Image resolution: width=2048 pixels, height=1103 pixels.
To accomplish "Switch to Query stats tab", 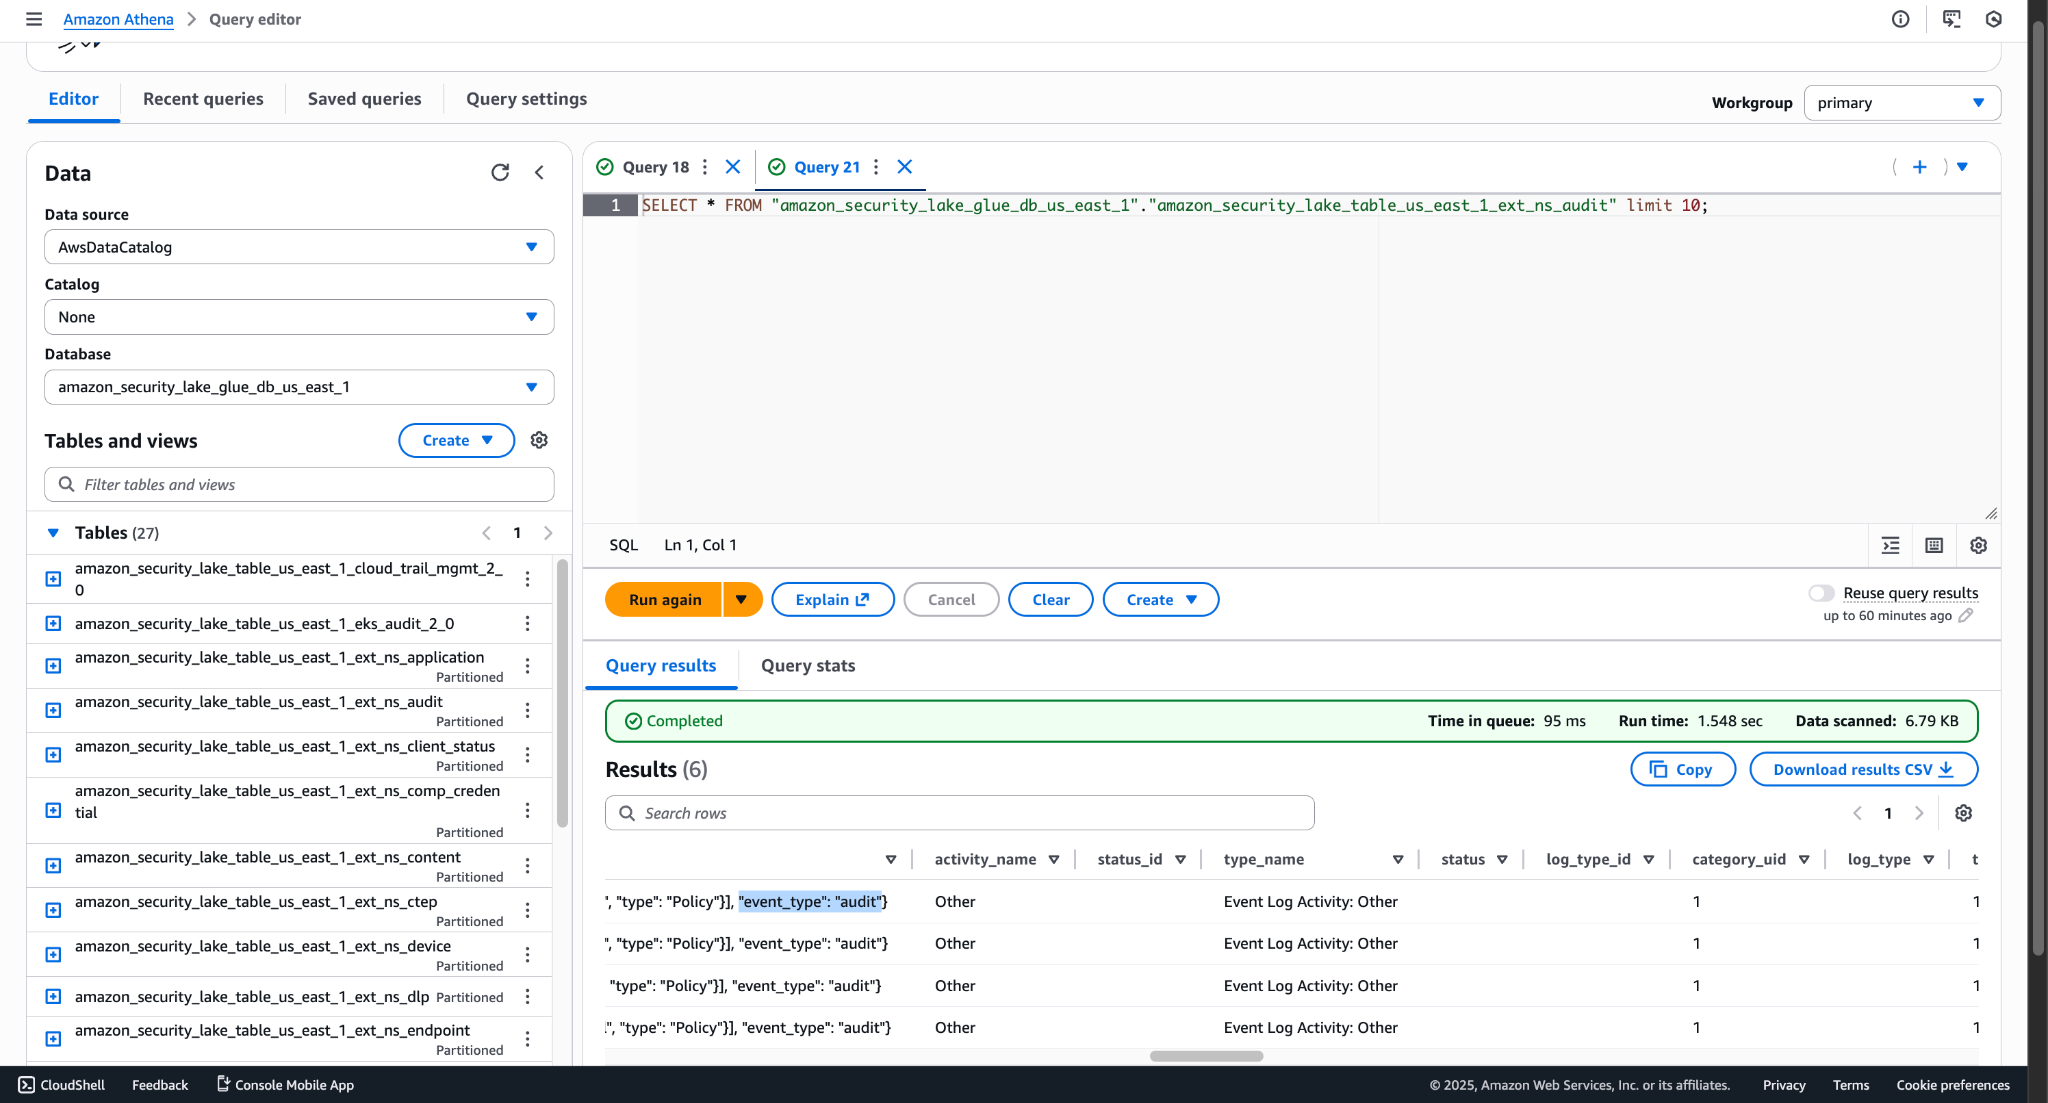I will tap(808, 666).
